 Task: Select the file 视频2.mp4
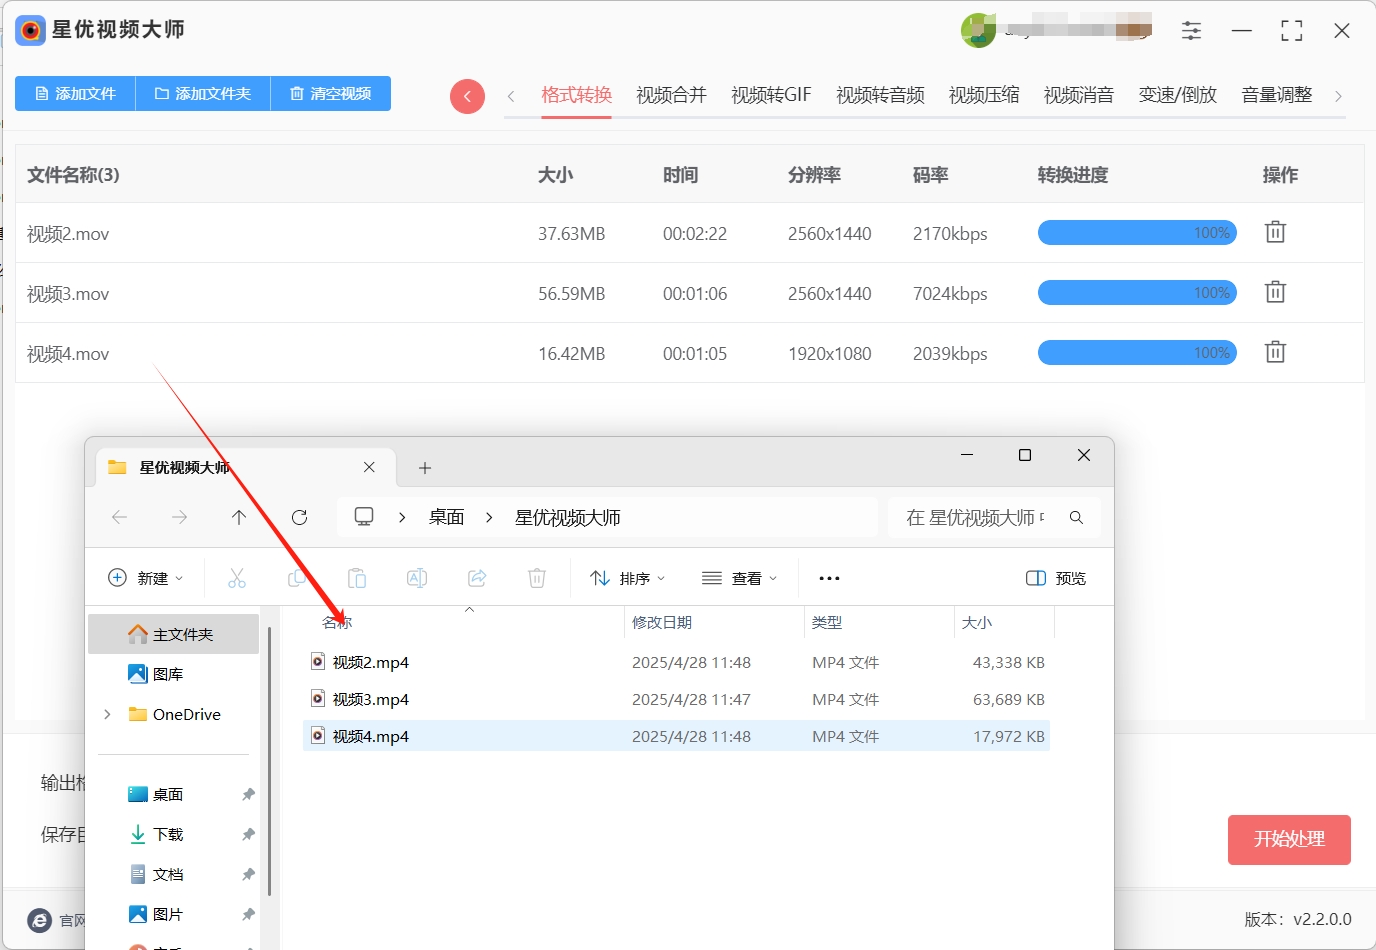tap(676, 662)
